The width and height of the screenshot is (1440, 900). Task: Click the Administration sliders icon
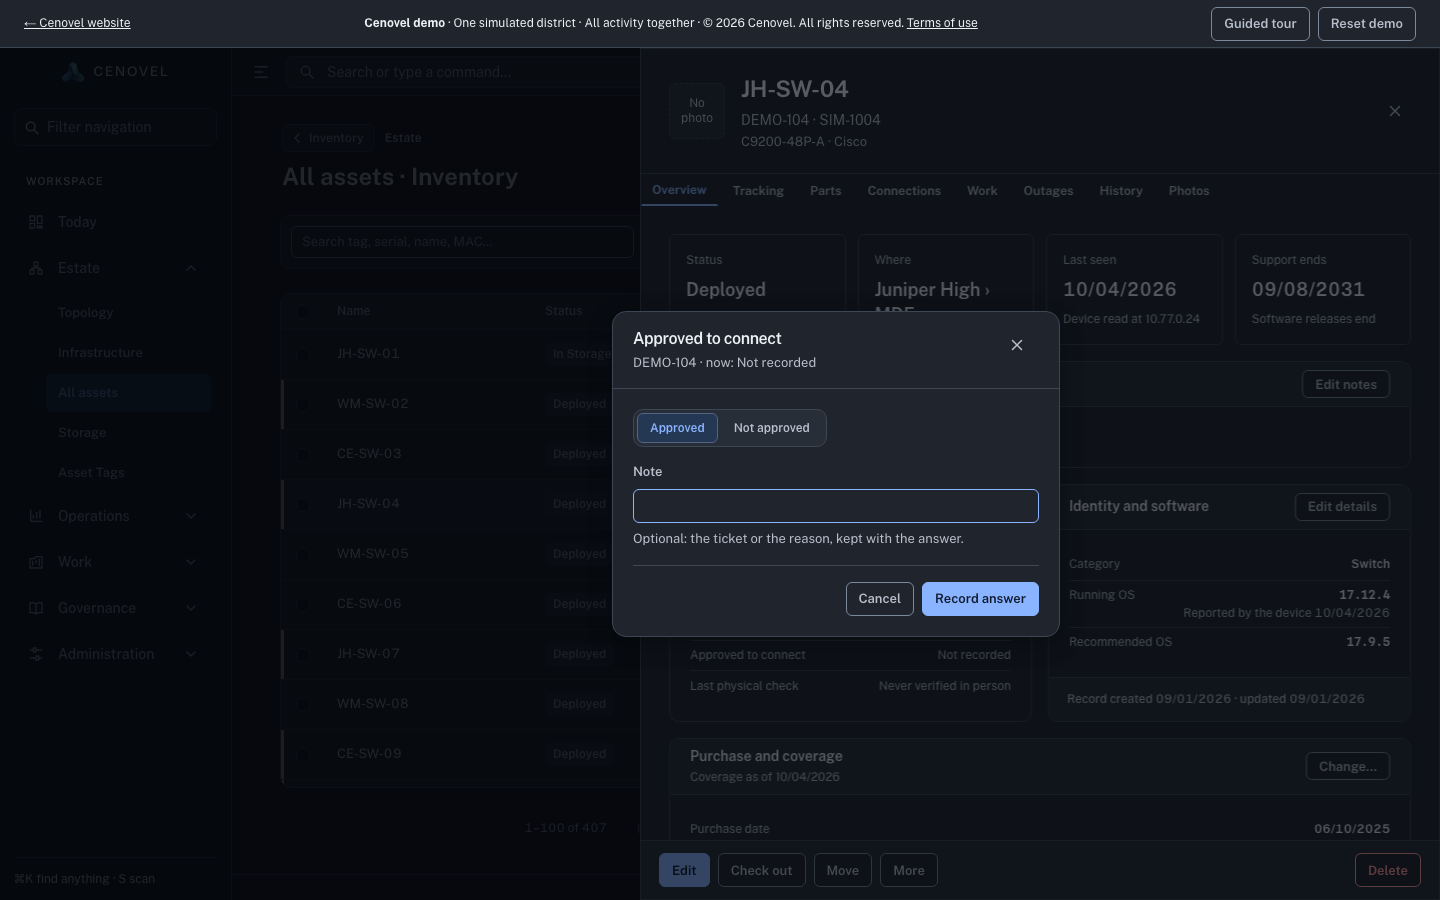tap(36, 654)
